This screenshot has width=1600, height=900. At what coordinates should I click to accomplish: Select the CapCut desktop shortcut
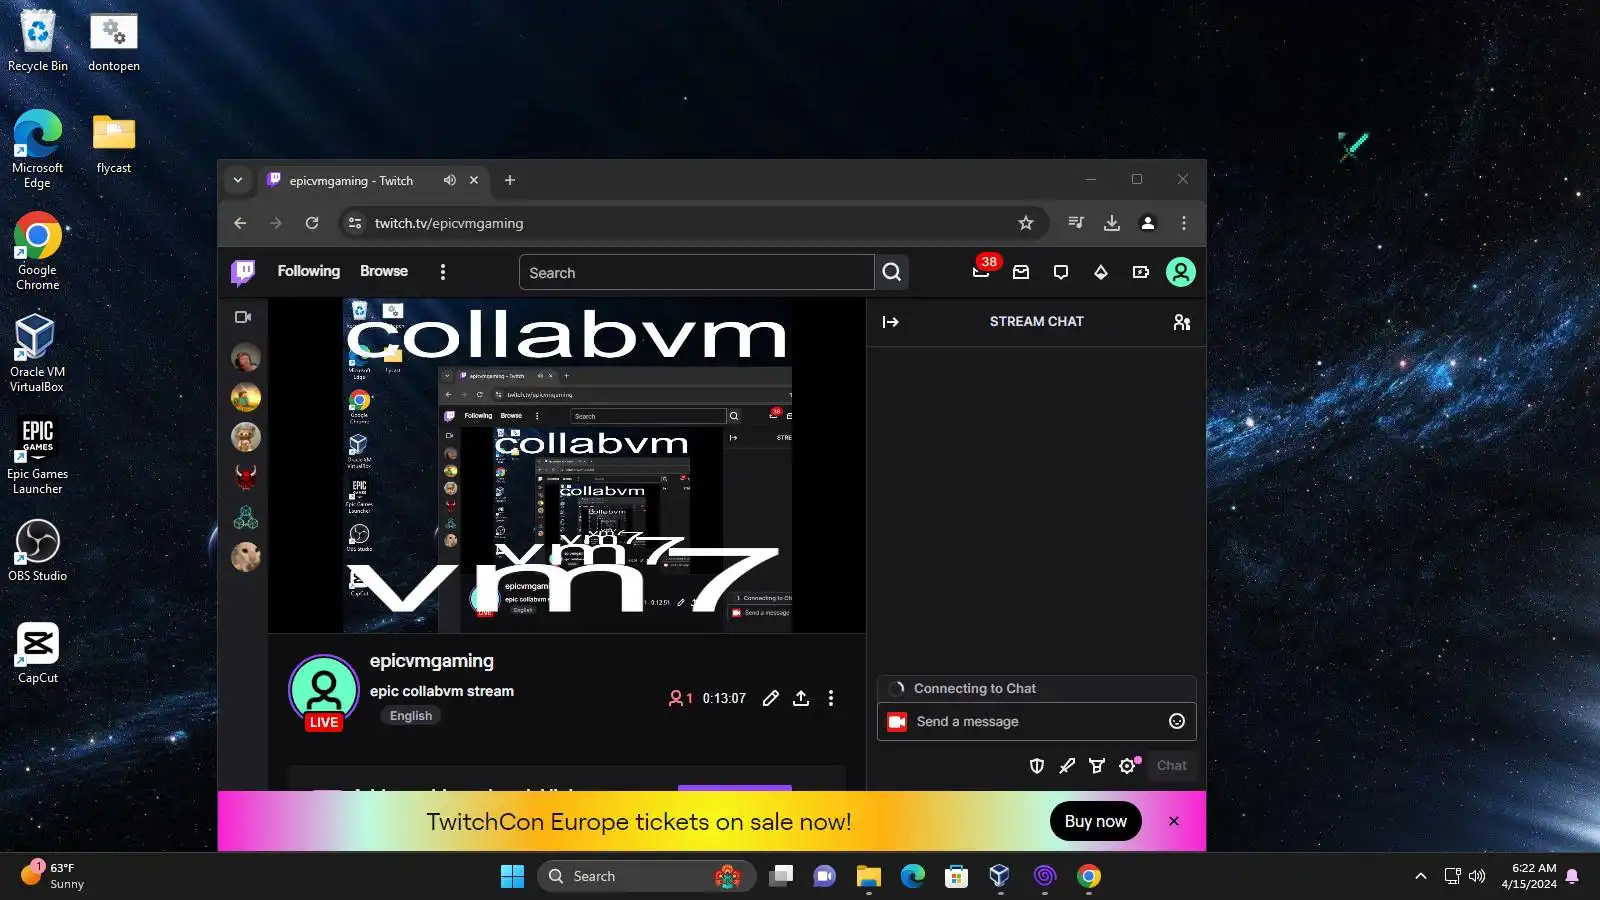pos(38,653)
